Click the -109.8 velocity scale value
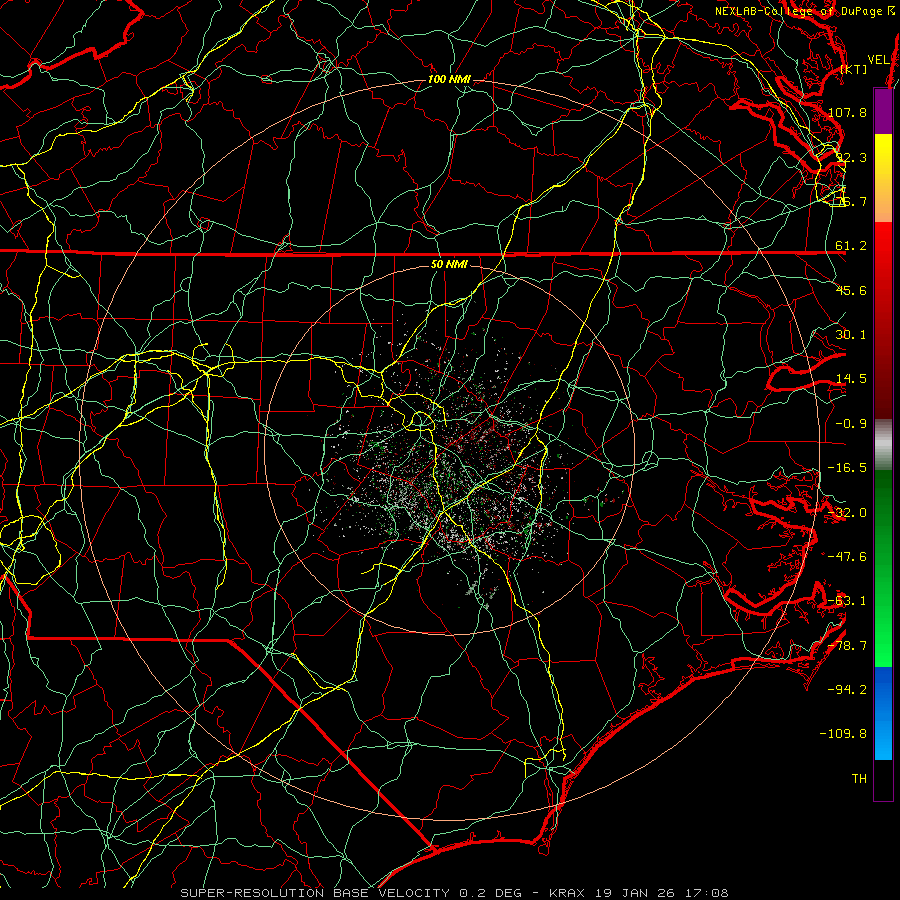 click(844, 734)
